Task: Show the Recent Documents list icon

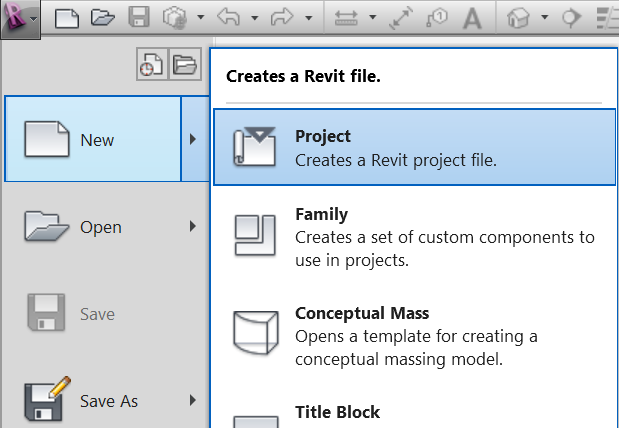Action: pyautogui.click(x=151, y=66)
